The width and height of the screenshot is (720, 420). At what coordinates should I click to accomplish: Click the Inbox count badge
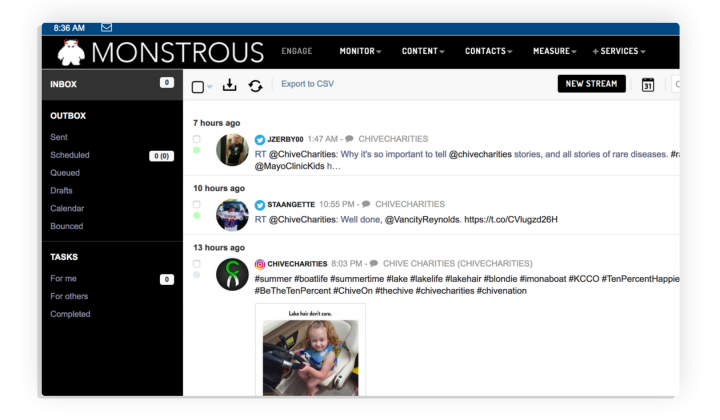coord(167,83)
